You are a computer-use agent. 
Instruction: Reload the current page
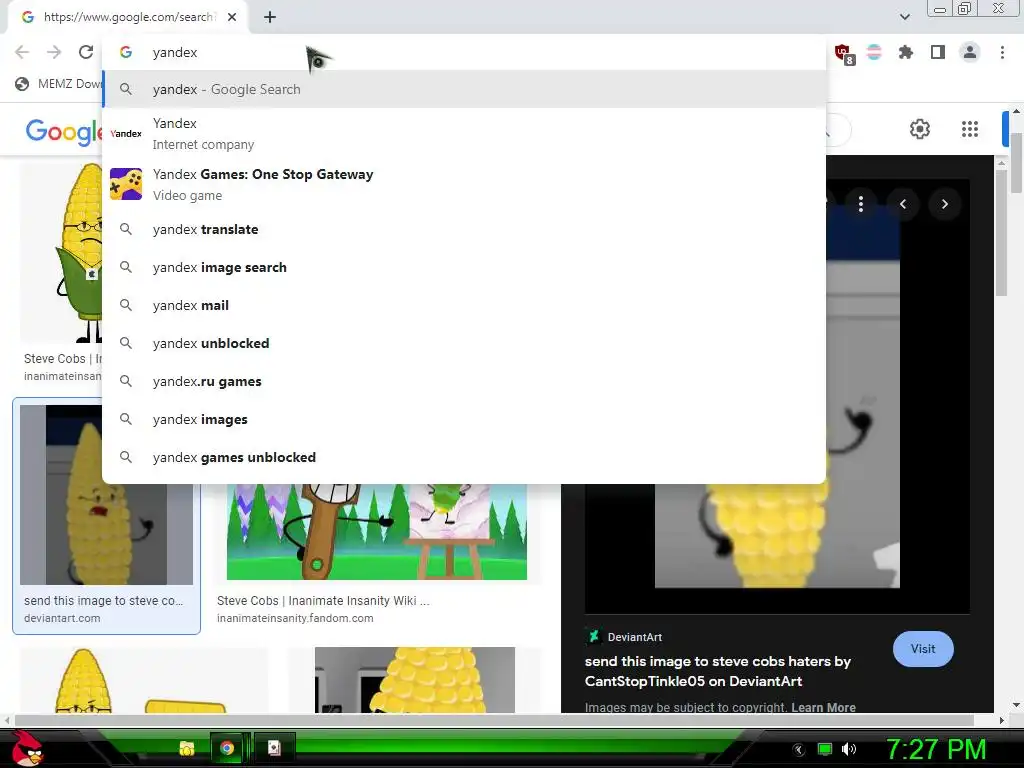[x=86, y=52]
